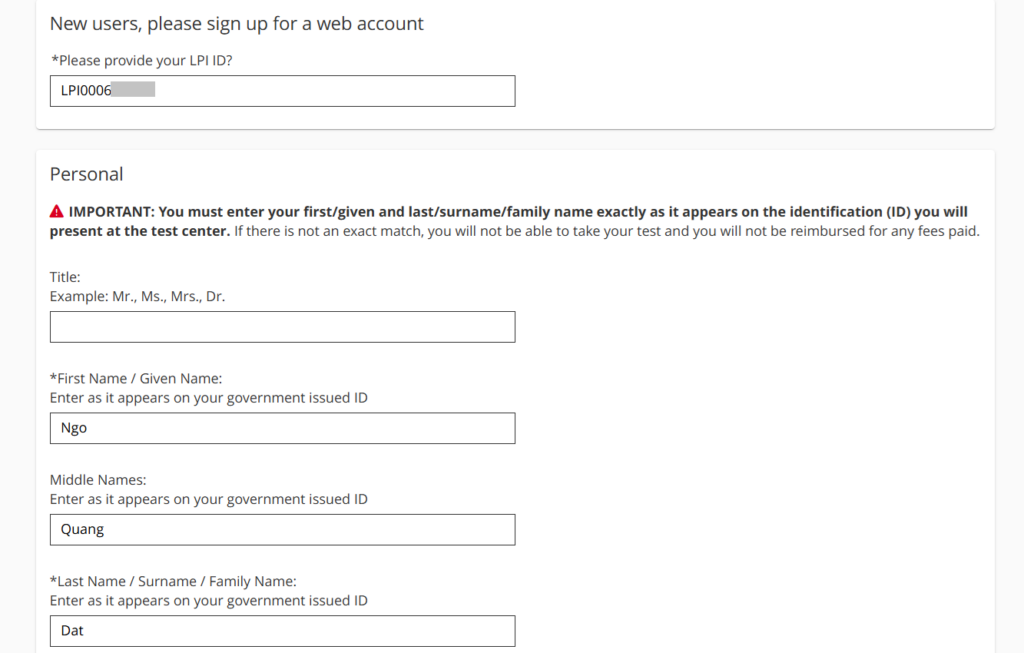Click the 'Title:' field label
Image resolution: width=1024 pixels, height=653 pixels.
pos(65,277)
